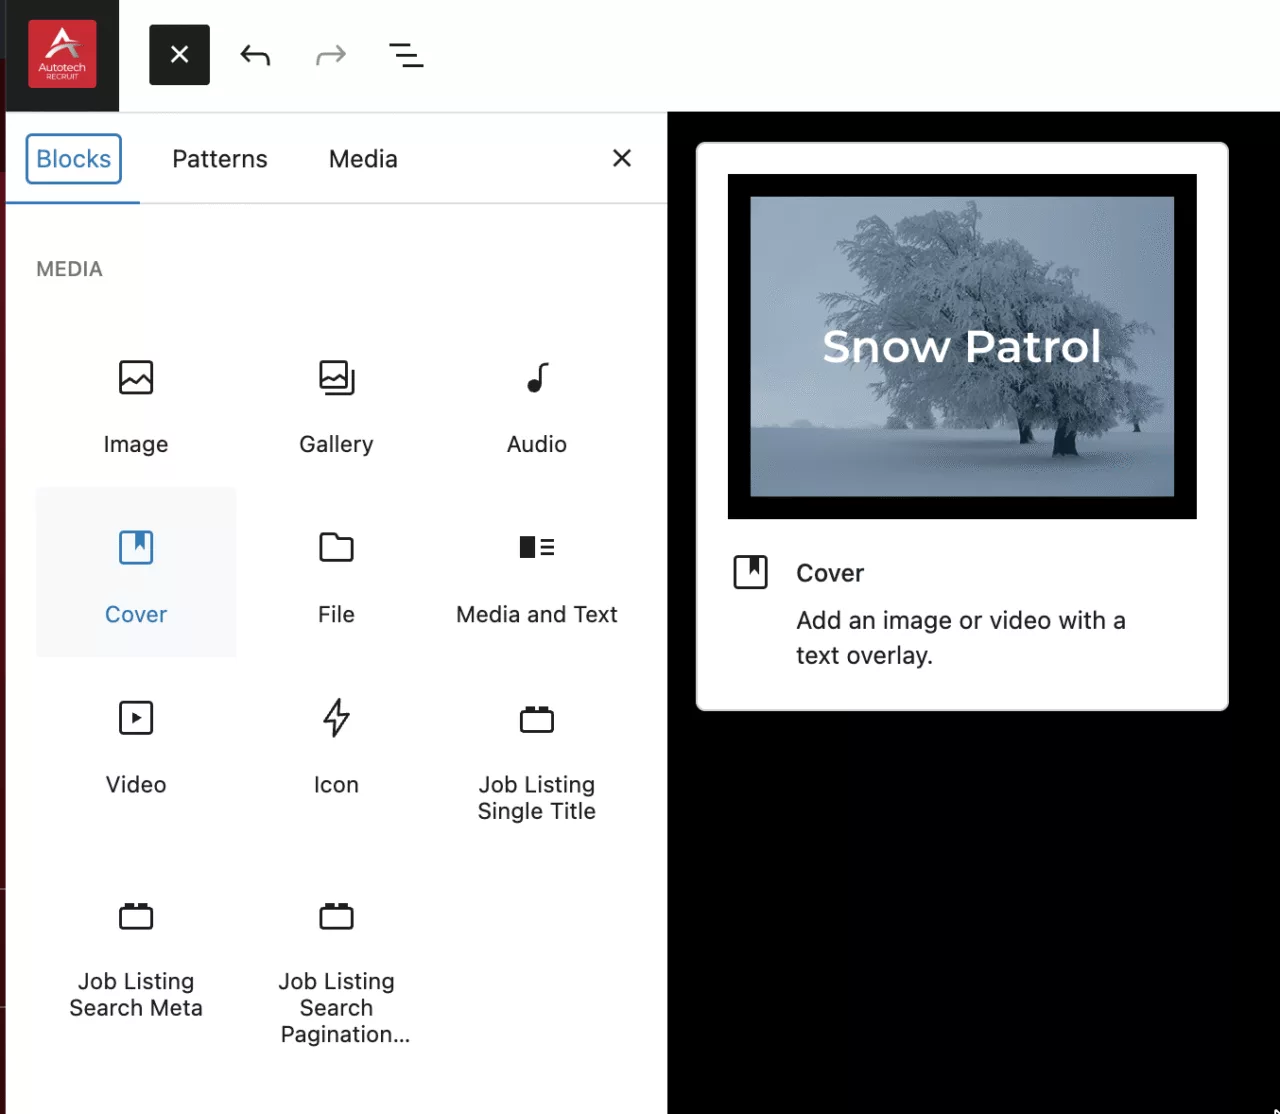Toggle the block inserter off
The width and height of the screenshot is (1280, 1114).
(x=180, y=55)
